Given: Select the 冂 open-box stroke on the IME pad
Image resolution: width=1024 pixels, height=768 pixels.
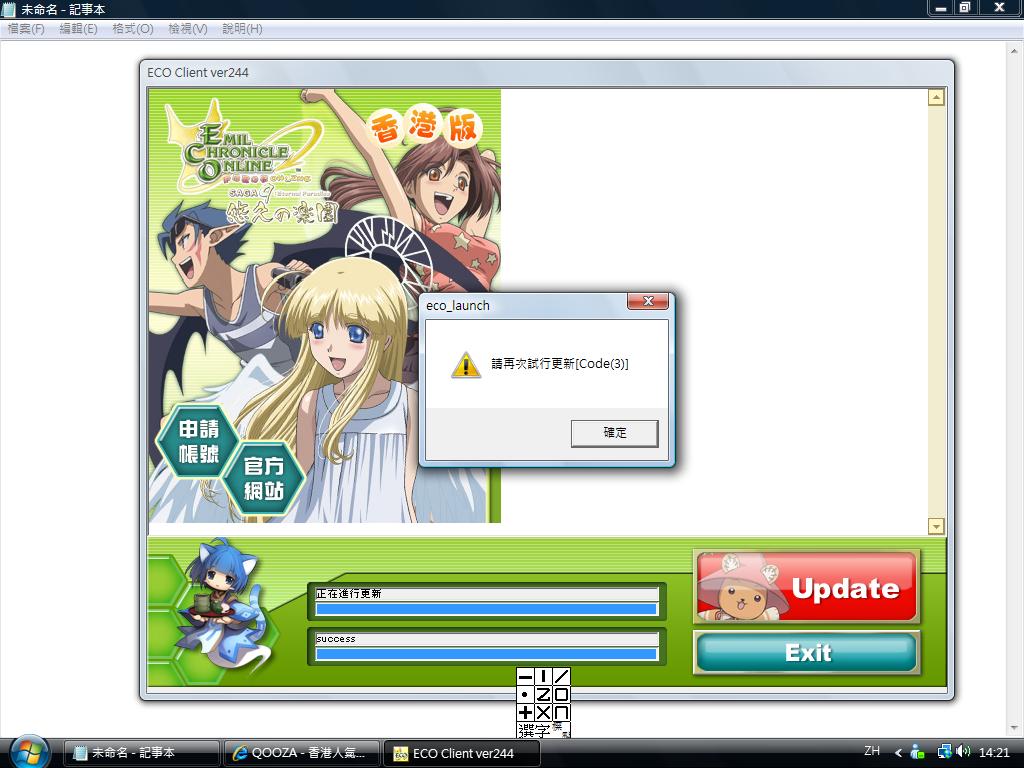Looking at the screenshot, I should point(561,712).
